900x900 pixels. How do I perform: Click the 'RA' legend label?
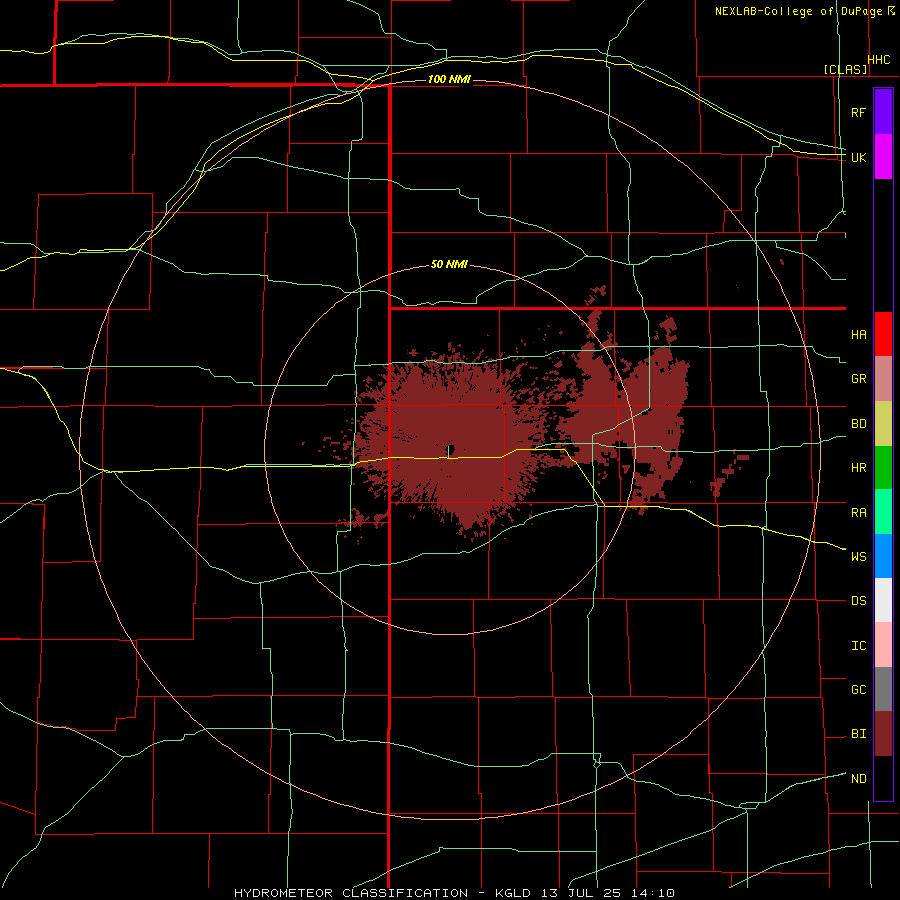[859, 512]
